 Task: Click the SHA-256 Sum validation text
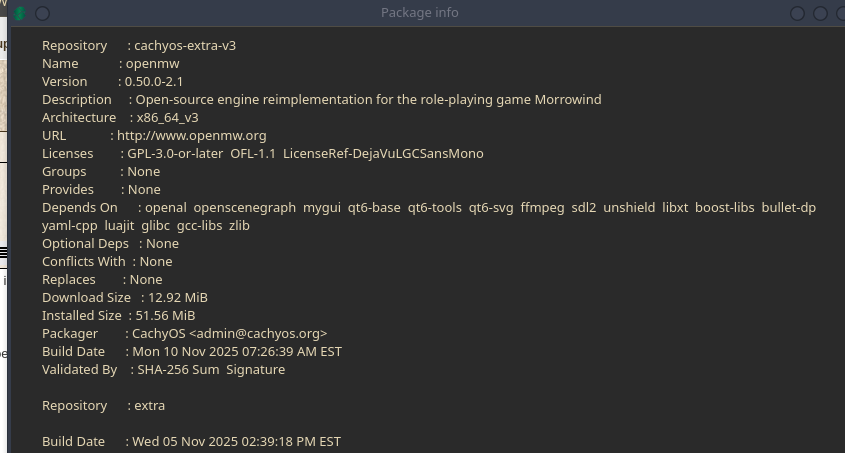(178, 370)
